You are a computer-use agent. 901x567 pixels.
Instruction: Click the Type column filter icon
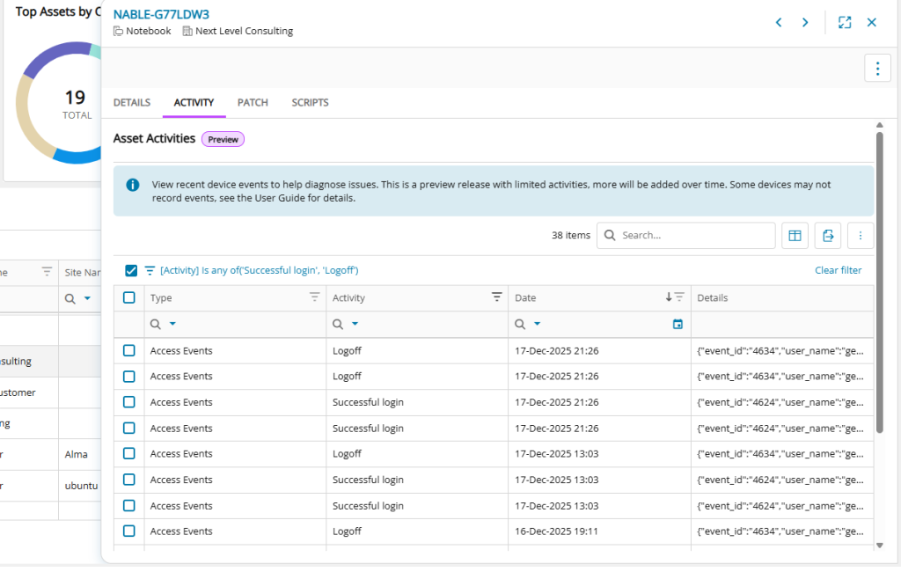(314, 297)
